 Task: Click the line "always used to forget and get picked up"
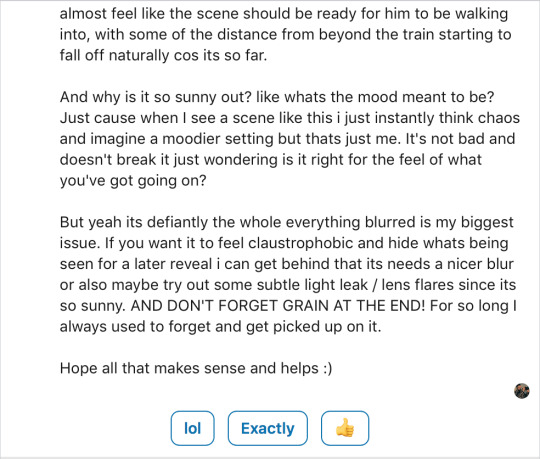click(x=220, y=326)
